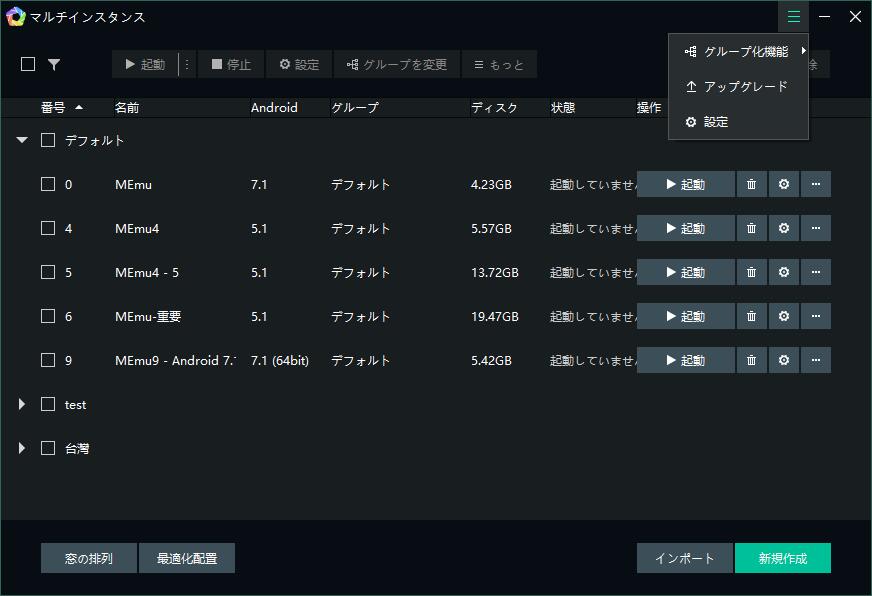
Task: Tick the checkbox for MEmu instance 0
Action: [48, 184]
